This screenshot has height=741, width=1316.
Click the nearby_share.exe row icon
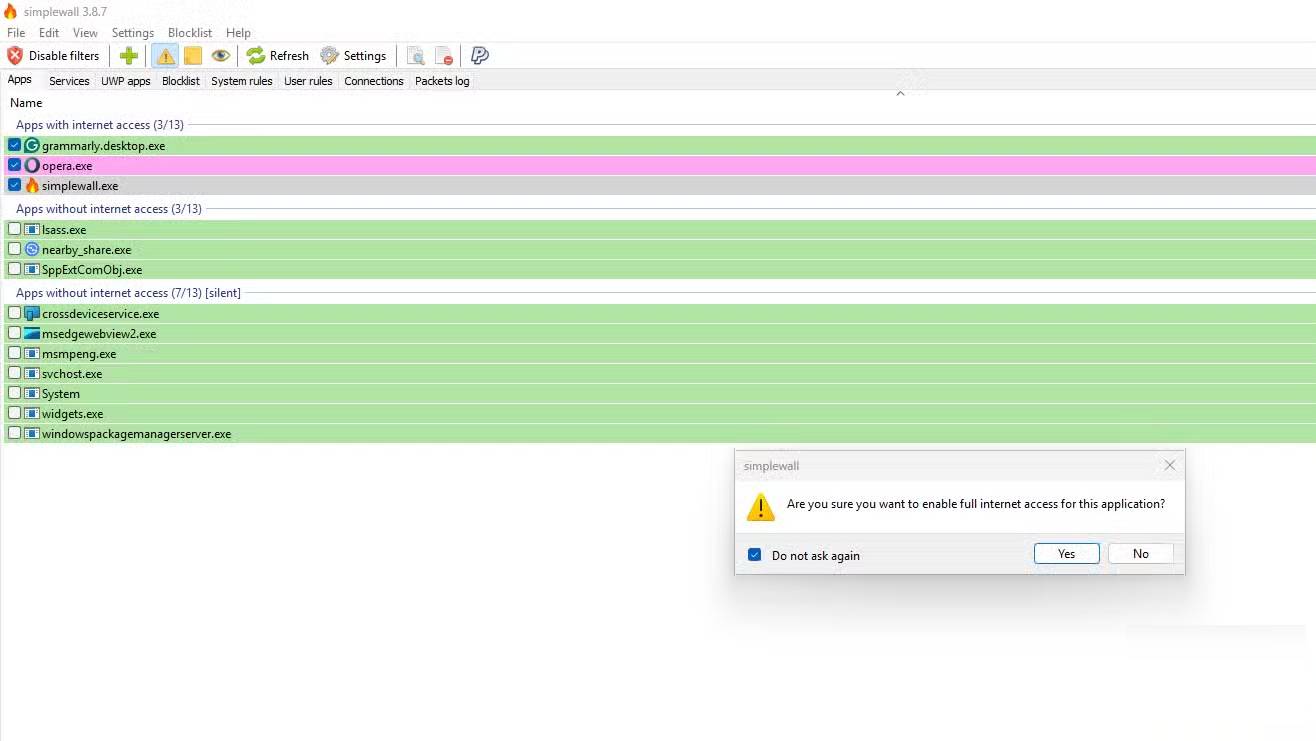point(32,250)
